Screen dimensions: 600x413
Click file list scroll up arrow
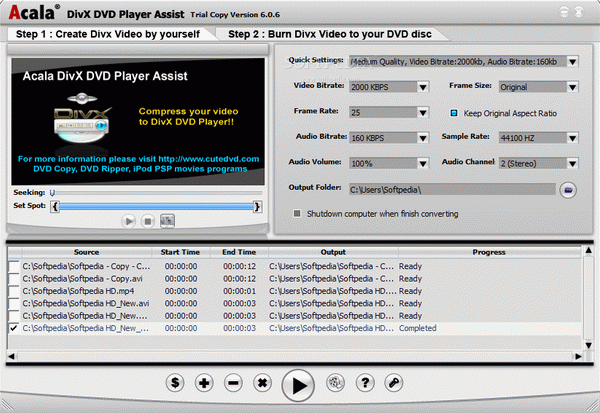(x=589, y=251)
